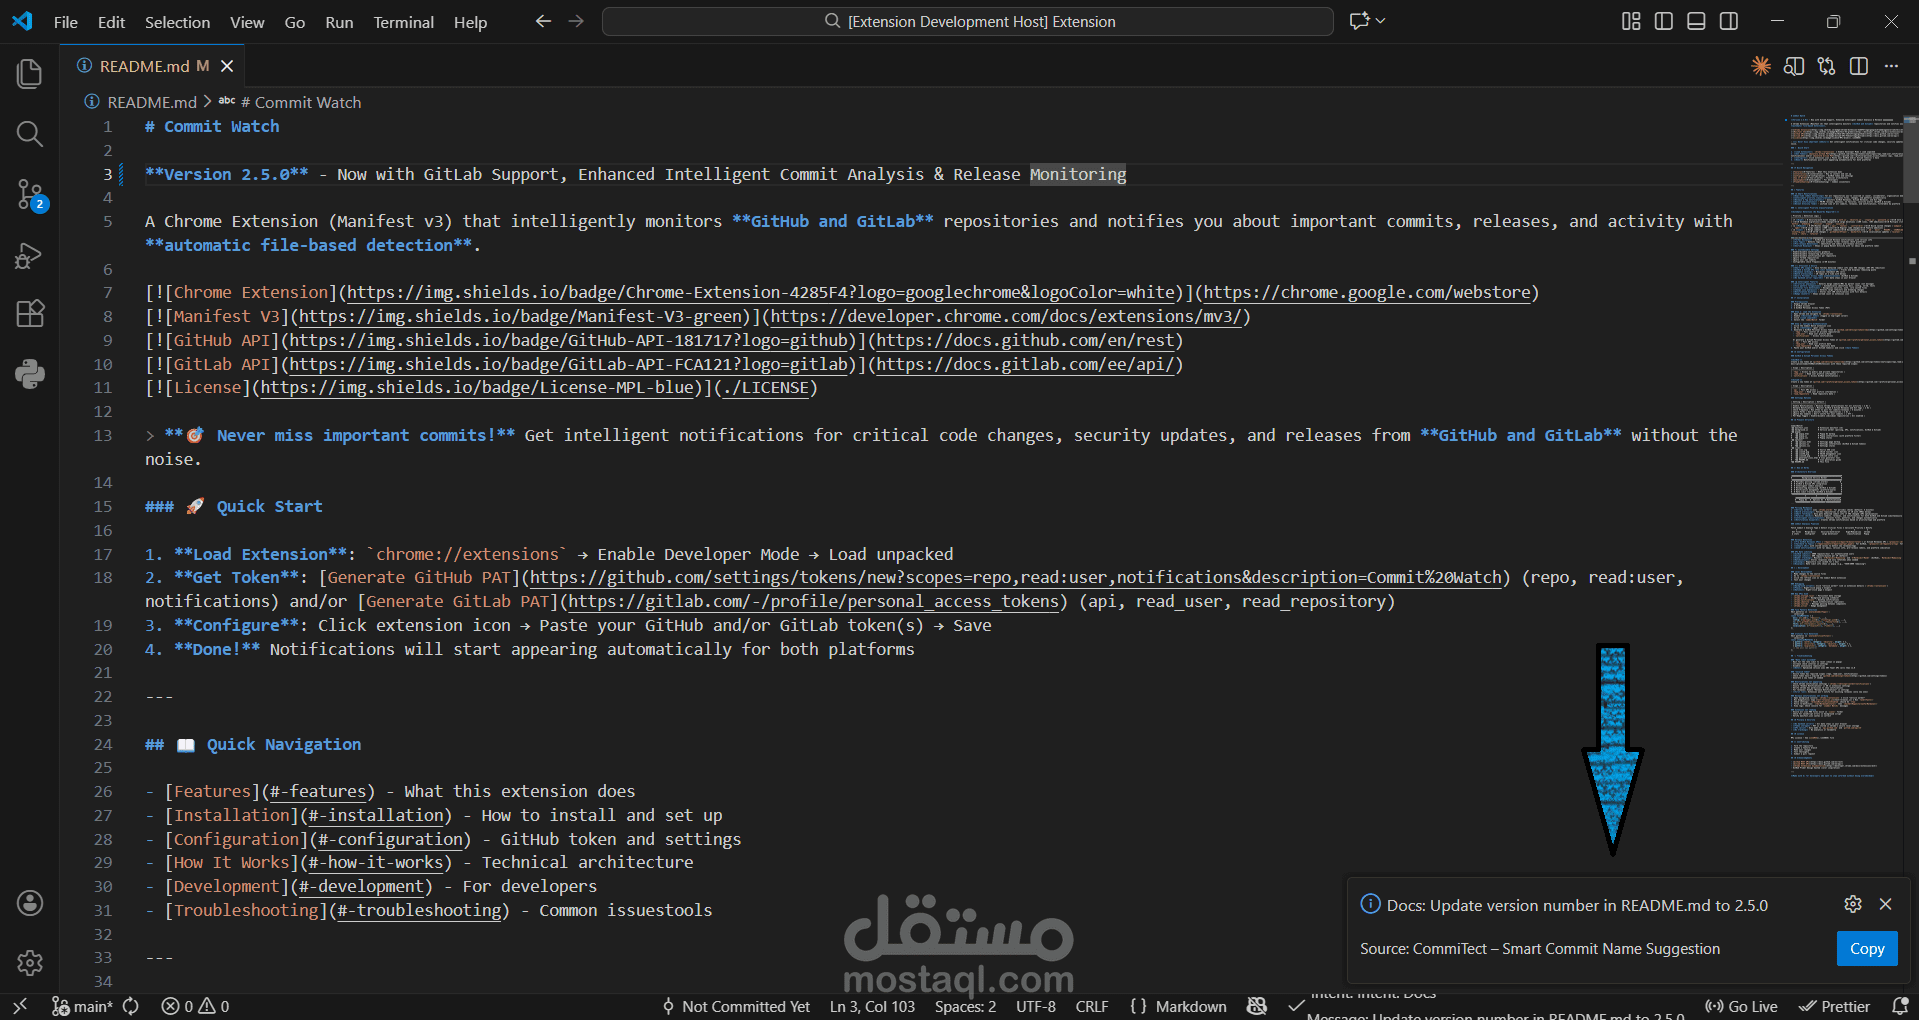
Task: Open the Explorer view in the activity bar
Action: point(30,74)
